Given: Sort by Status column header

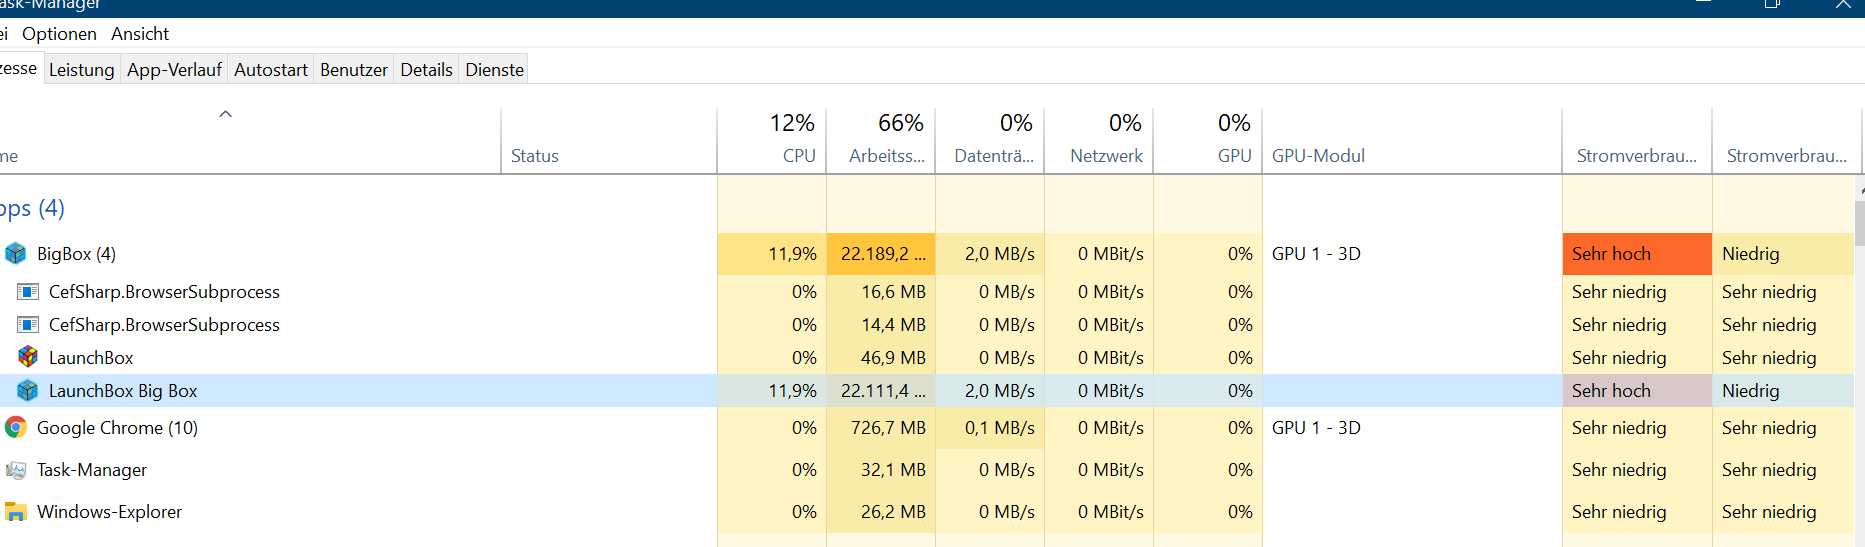Looking at the screenshot, I should pyautogui.click(x=609, y=140).
